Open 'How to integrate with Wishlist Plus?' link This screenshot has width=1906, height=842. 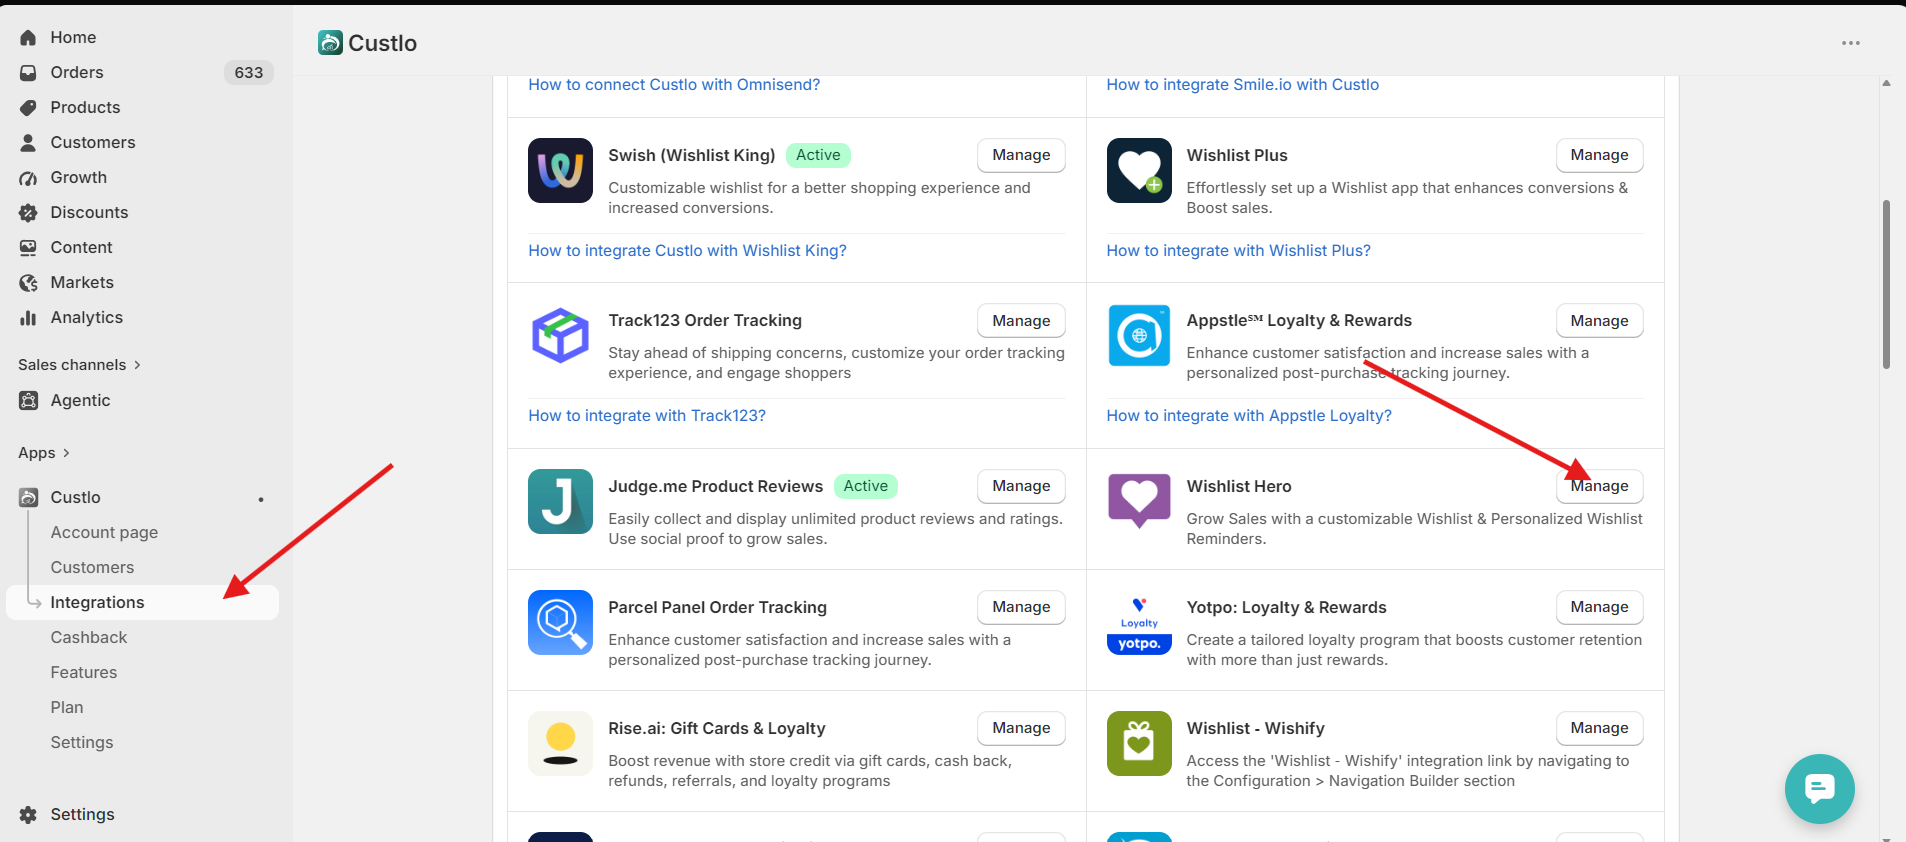pyautogui.click(x=1238, y=251)
